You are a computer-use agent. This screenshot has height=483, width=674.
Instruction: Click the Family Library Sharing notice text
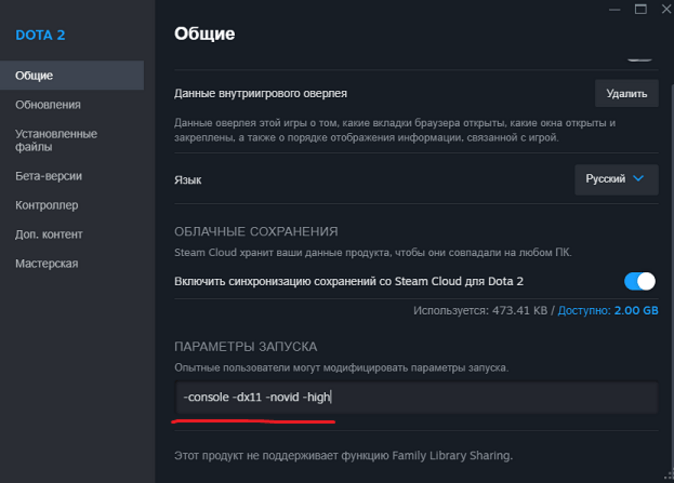pyautogui.click(x=343, y=456)
